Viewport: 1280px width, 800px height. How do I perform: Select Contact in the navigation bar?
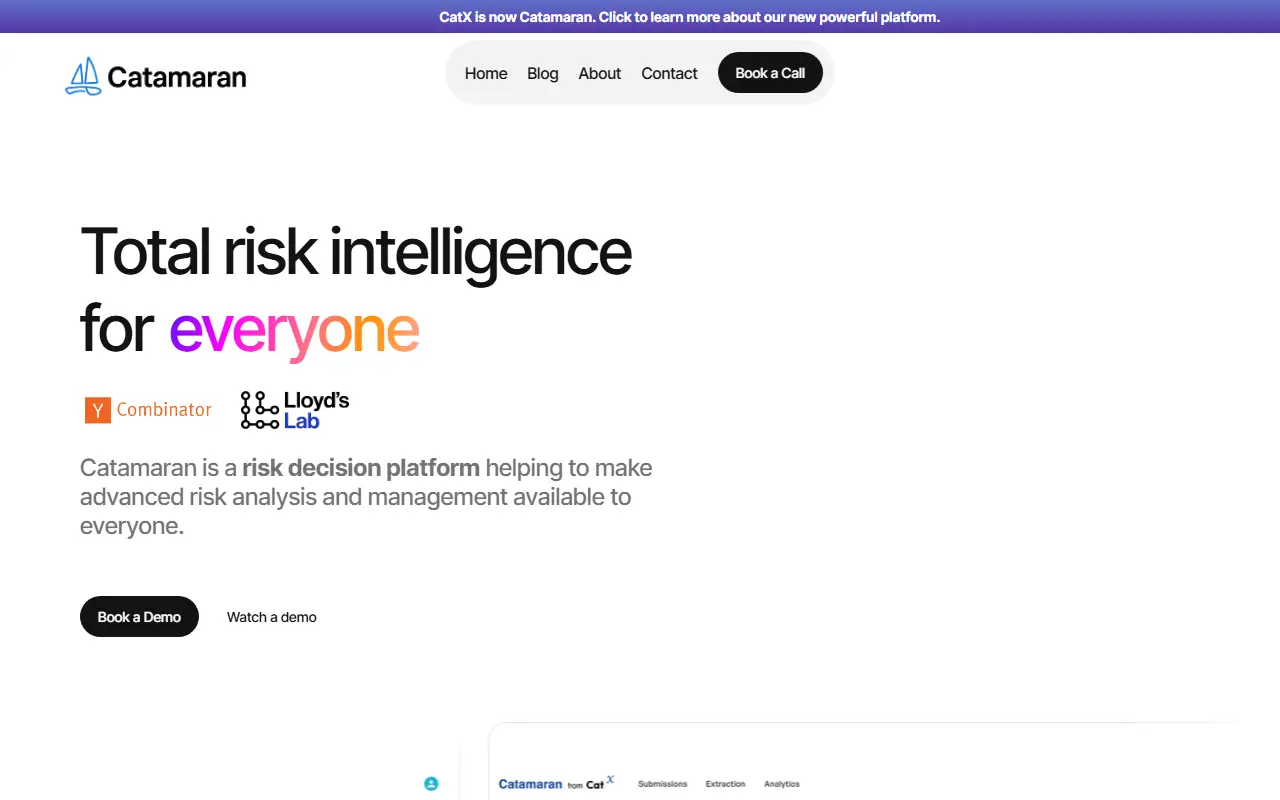[x=669, y=73]
